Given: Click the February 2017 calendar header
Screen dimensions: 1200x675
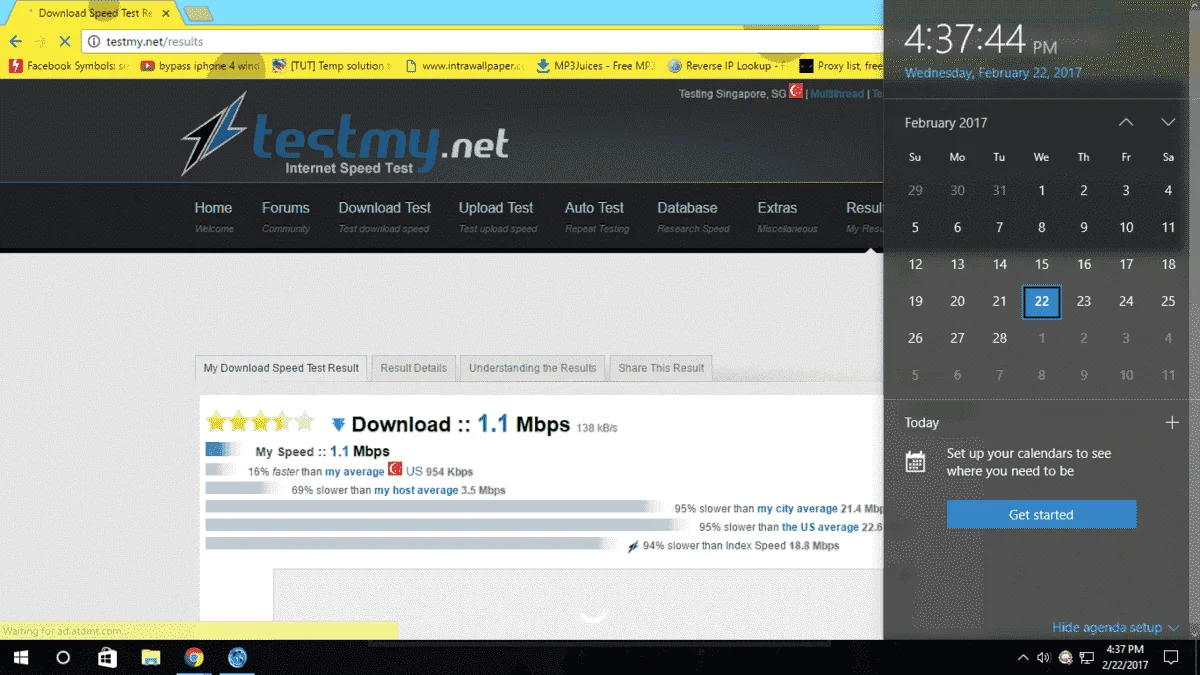Looking at the screenshot, I should point(946,123).
